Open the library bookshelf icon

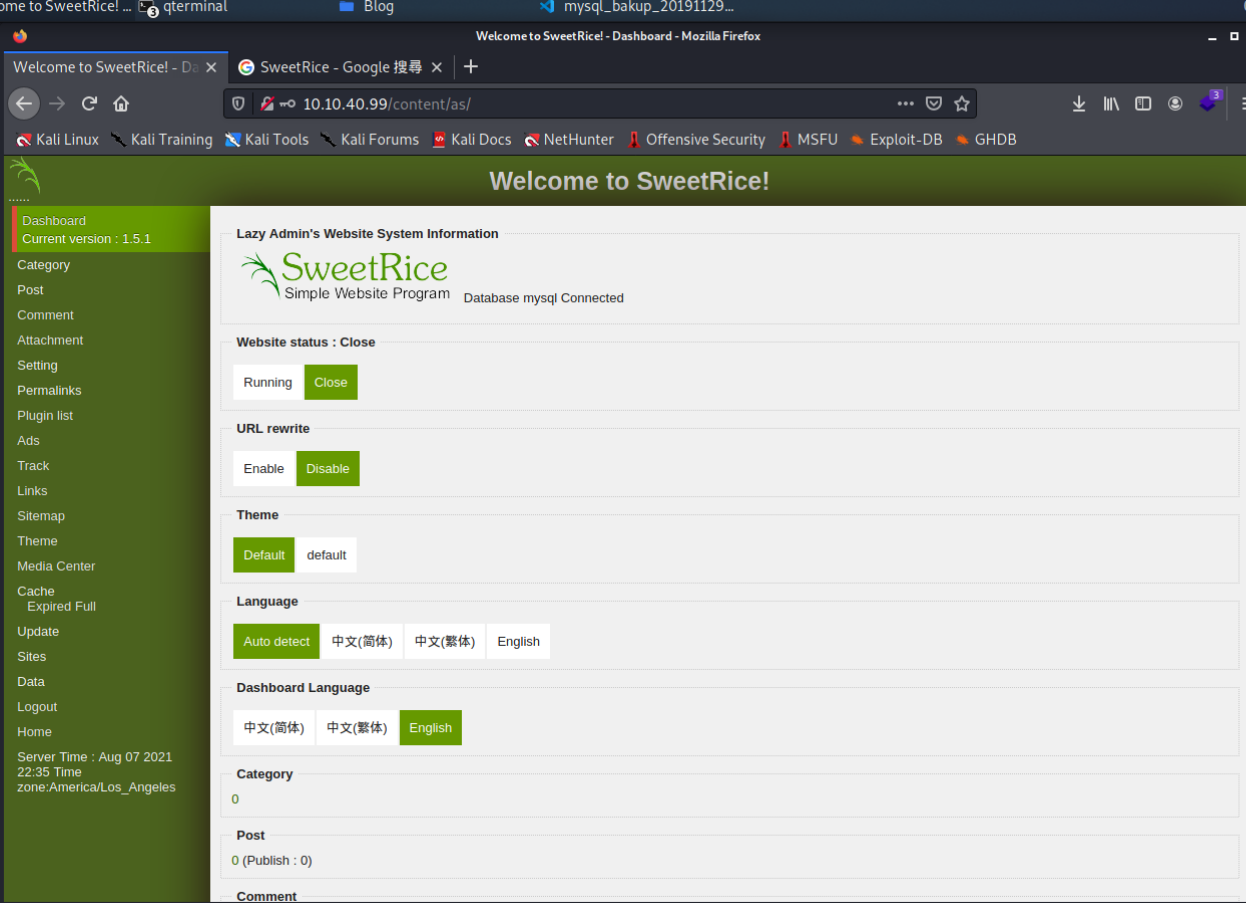coord(1111,104)
